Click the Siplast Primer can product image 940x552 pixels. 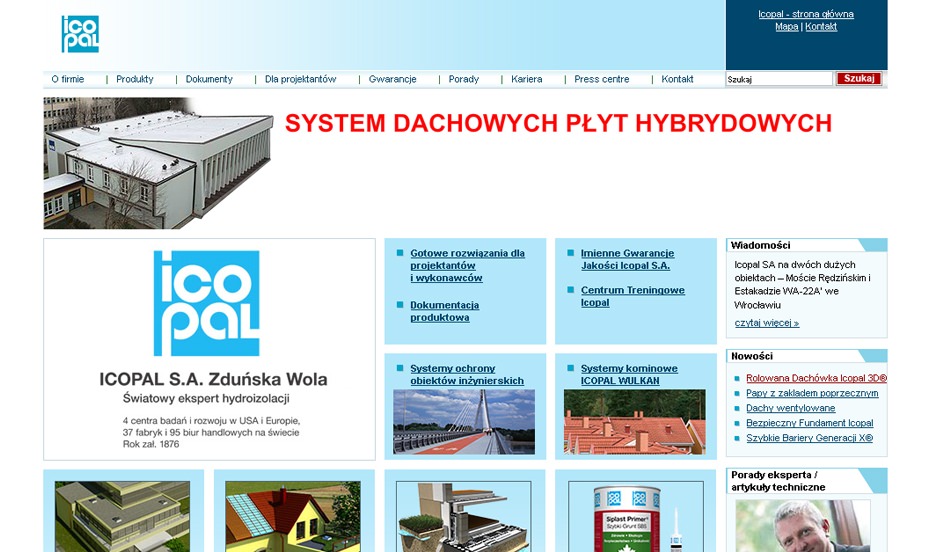(635, 516)
